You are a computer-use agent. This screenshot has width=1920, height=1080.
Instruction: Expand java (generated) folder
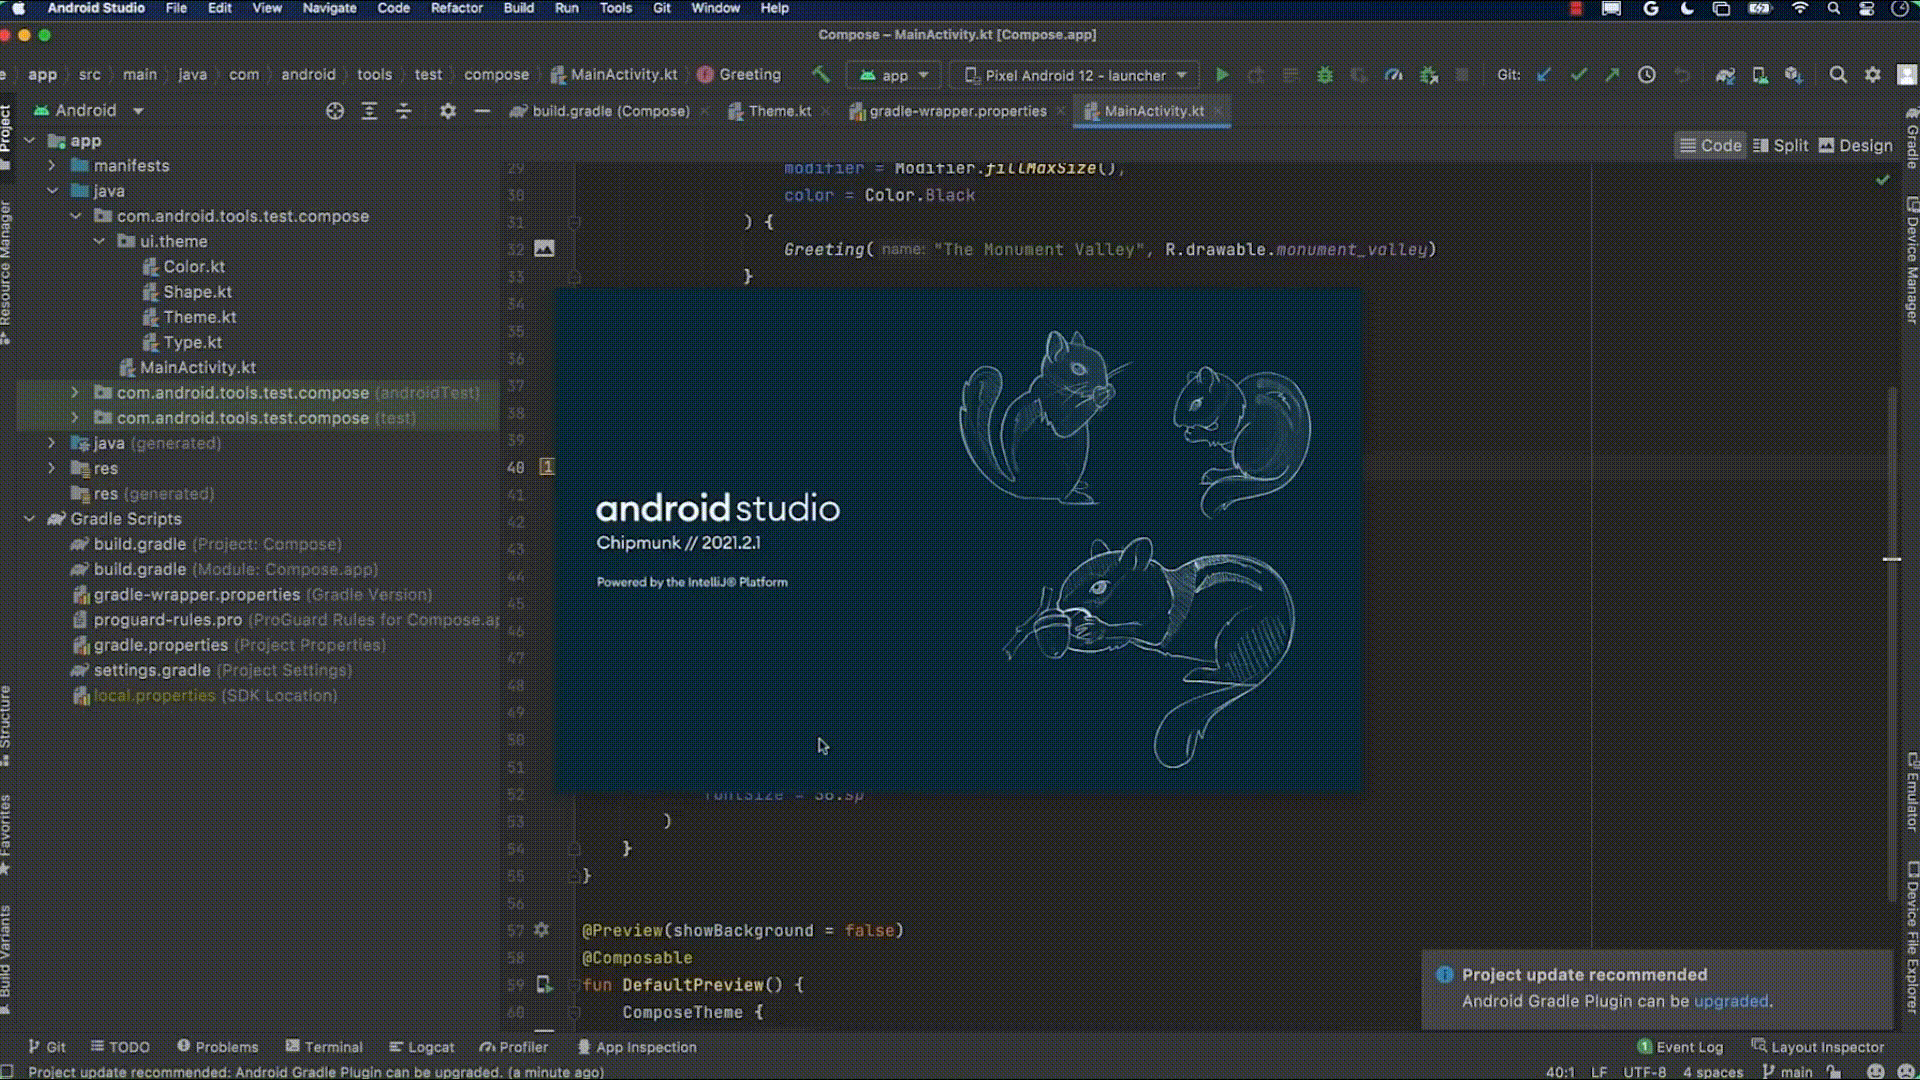[x=52, y=443]
